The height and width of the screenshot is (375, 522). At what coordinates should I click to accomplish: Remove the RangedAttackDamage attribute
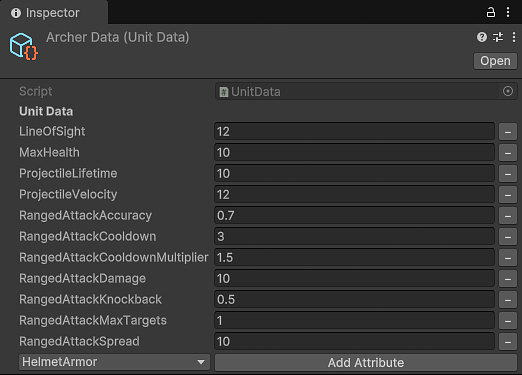click(x=508, y=279)
